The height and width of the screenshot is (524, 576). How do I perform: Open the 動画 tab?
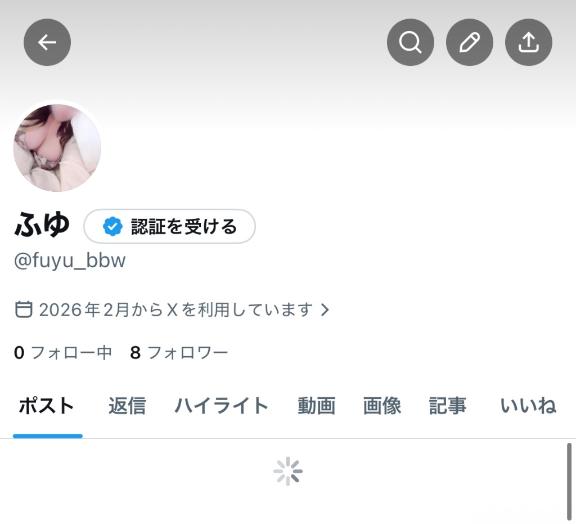tap(316, 406)
